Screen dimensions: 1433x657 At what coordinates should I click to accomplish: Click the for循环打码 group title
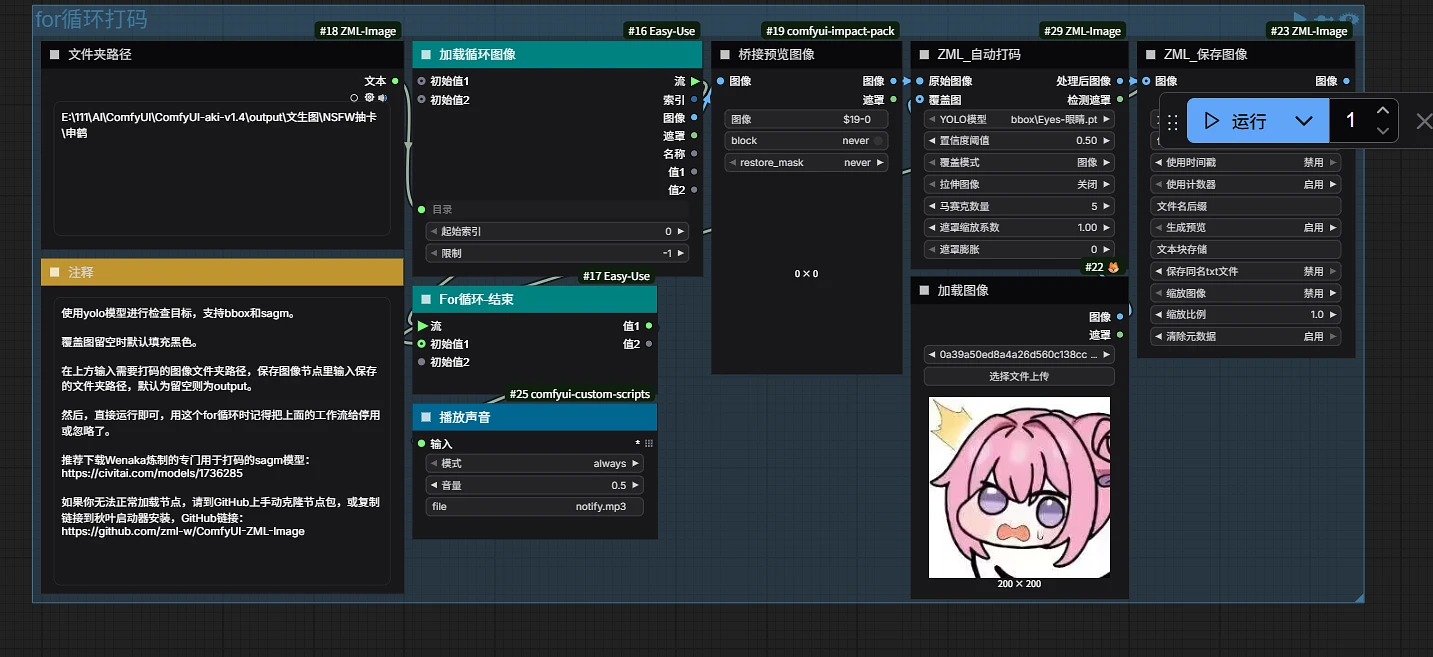[91, 19]
